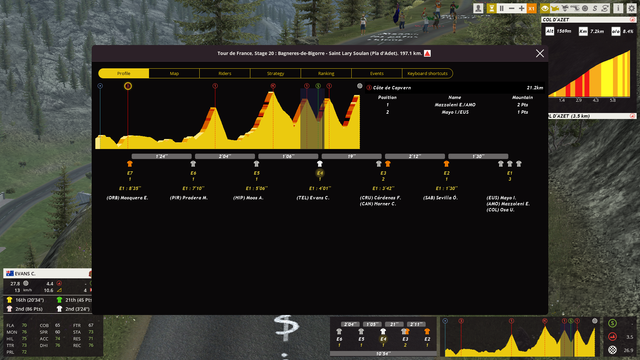Select group E5 grey jersey icon

(256, 164)
